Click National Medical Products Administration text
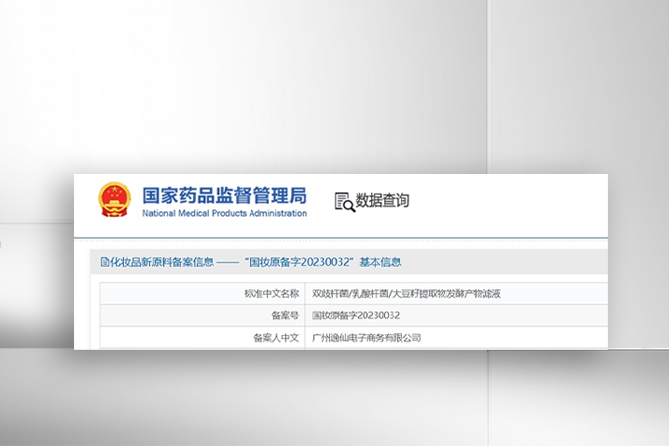669x446 pixels. pos(224,213)
